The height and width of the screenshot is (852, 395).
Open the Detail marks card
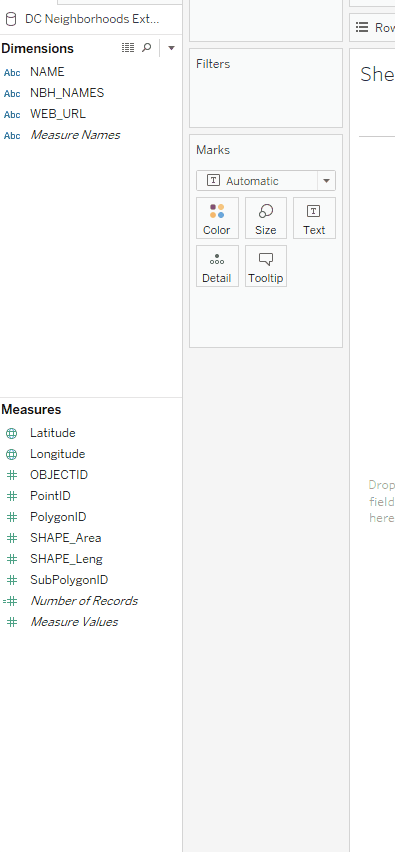tap(217, 266)
